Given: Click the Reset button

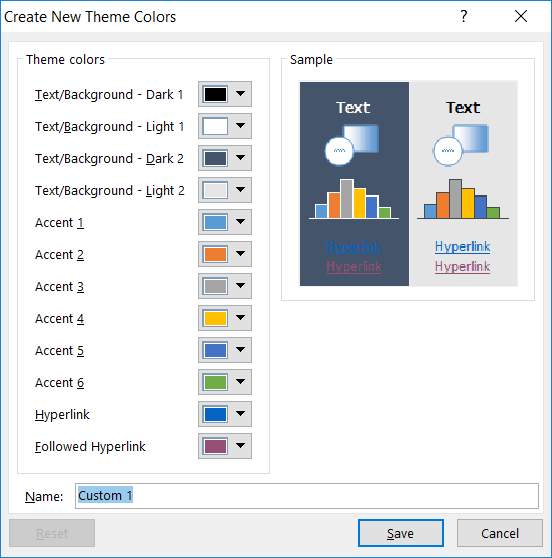Looking at the screenshot, I should pos(52,533).
